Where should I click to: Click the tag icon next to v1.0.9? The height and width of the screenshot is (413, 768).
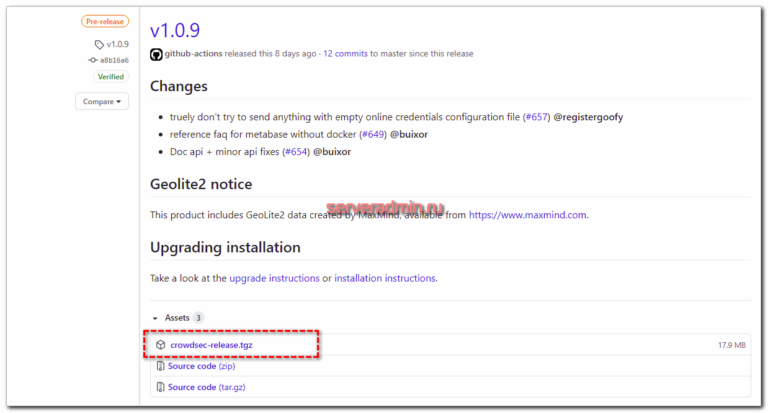tap(99, 44)
